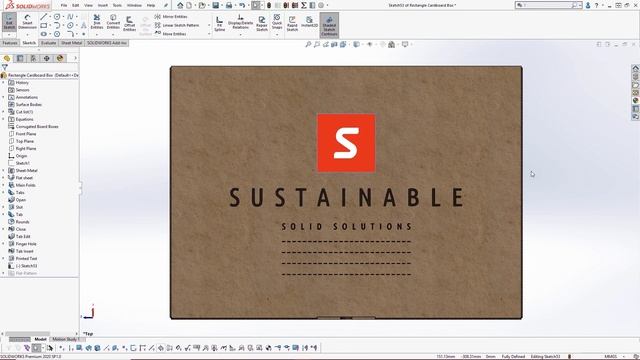Click the Rebuild traffic light icon
This screenshot has height=360, width=640.
tap(269, 5)
